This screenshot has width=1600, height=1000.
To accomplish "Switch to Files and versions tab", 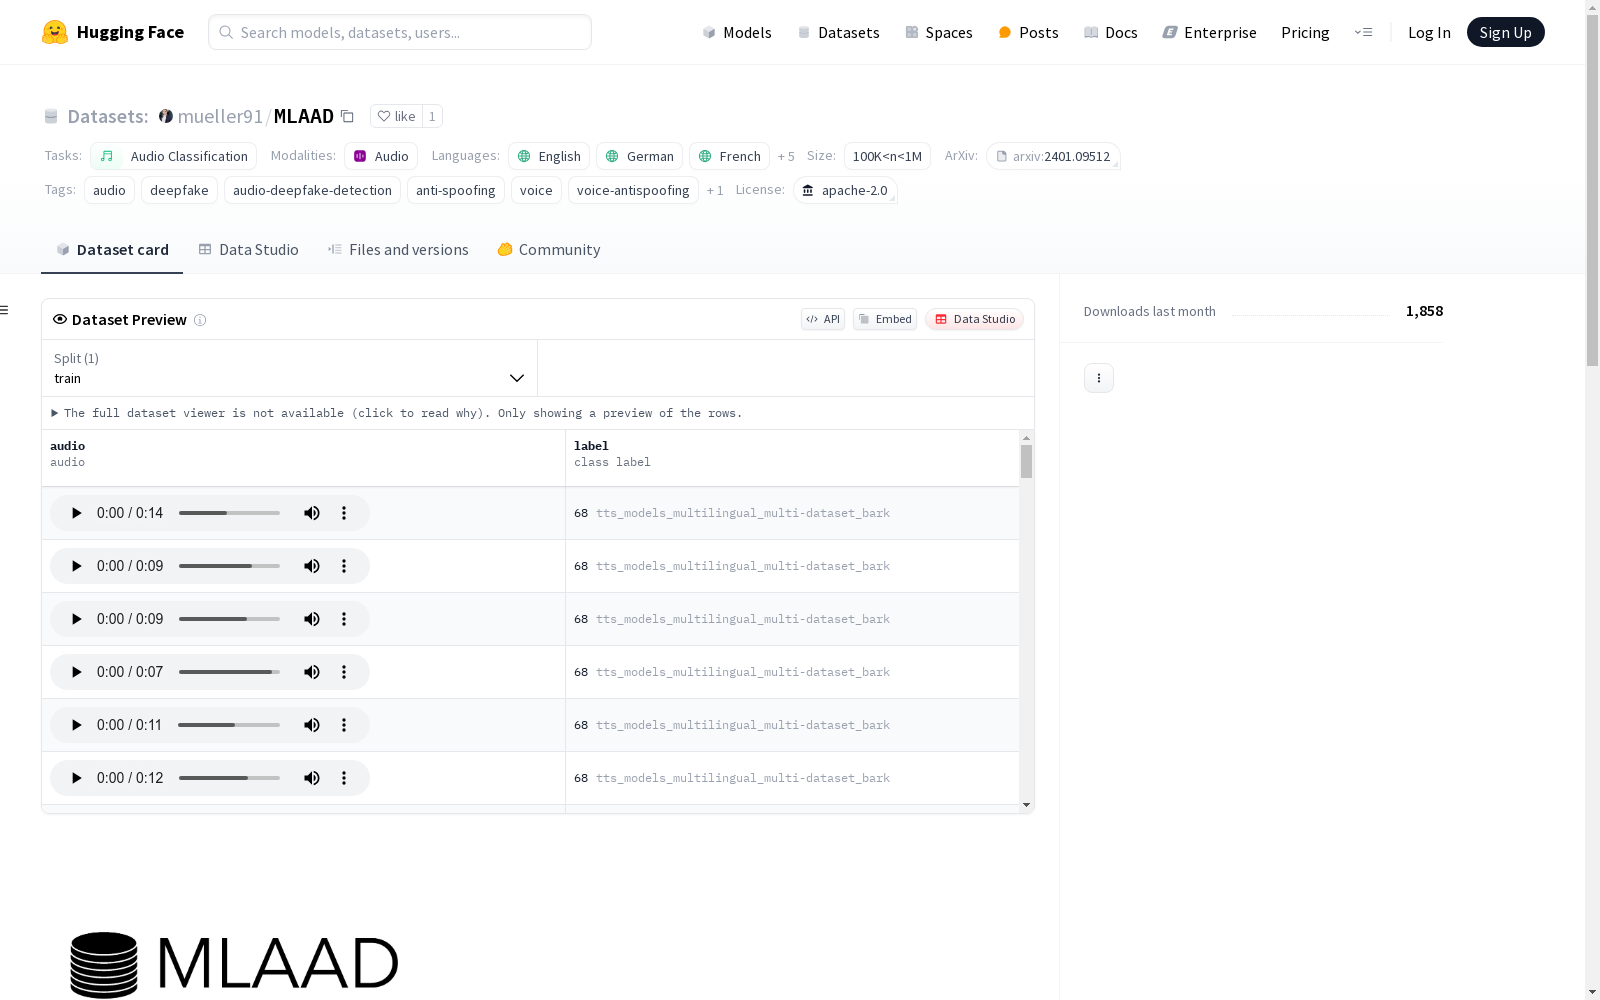I will click(x=398, y=250).
